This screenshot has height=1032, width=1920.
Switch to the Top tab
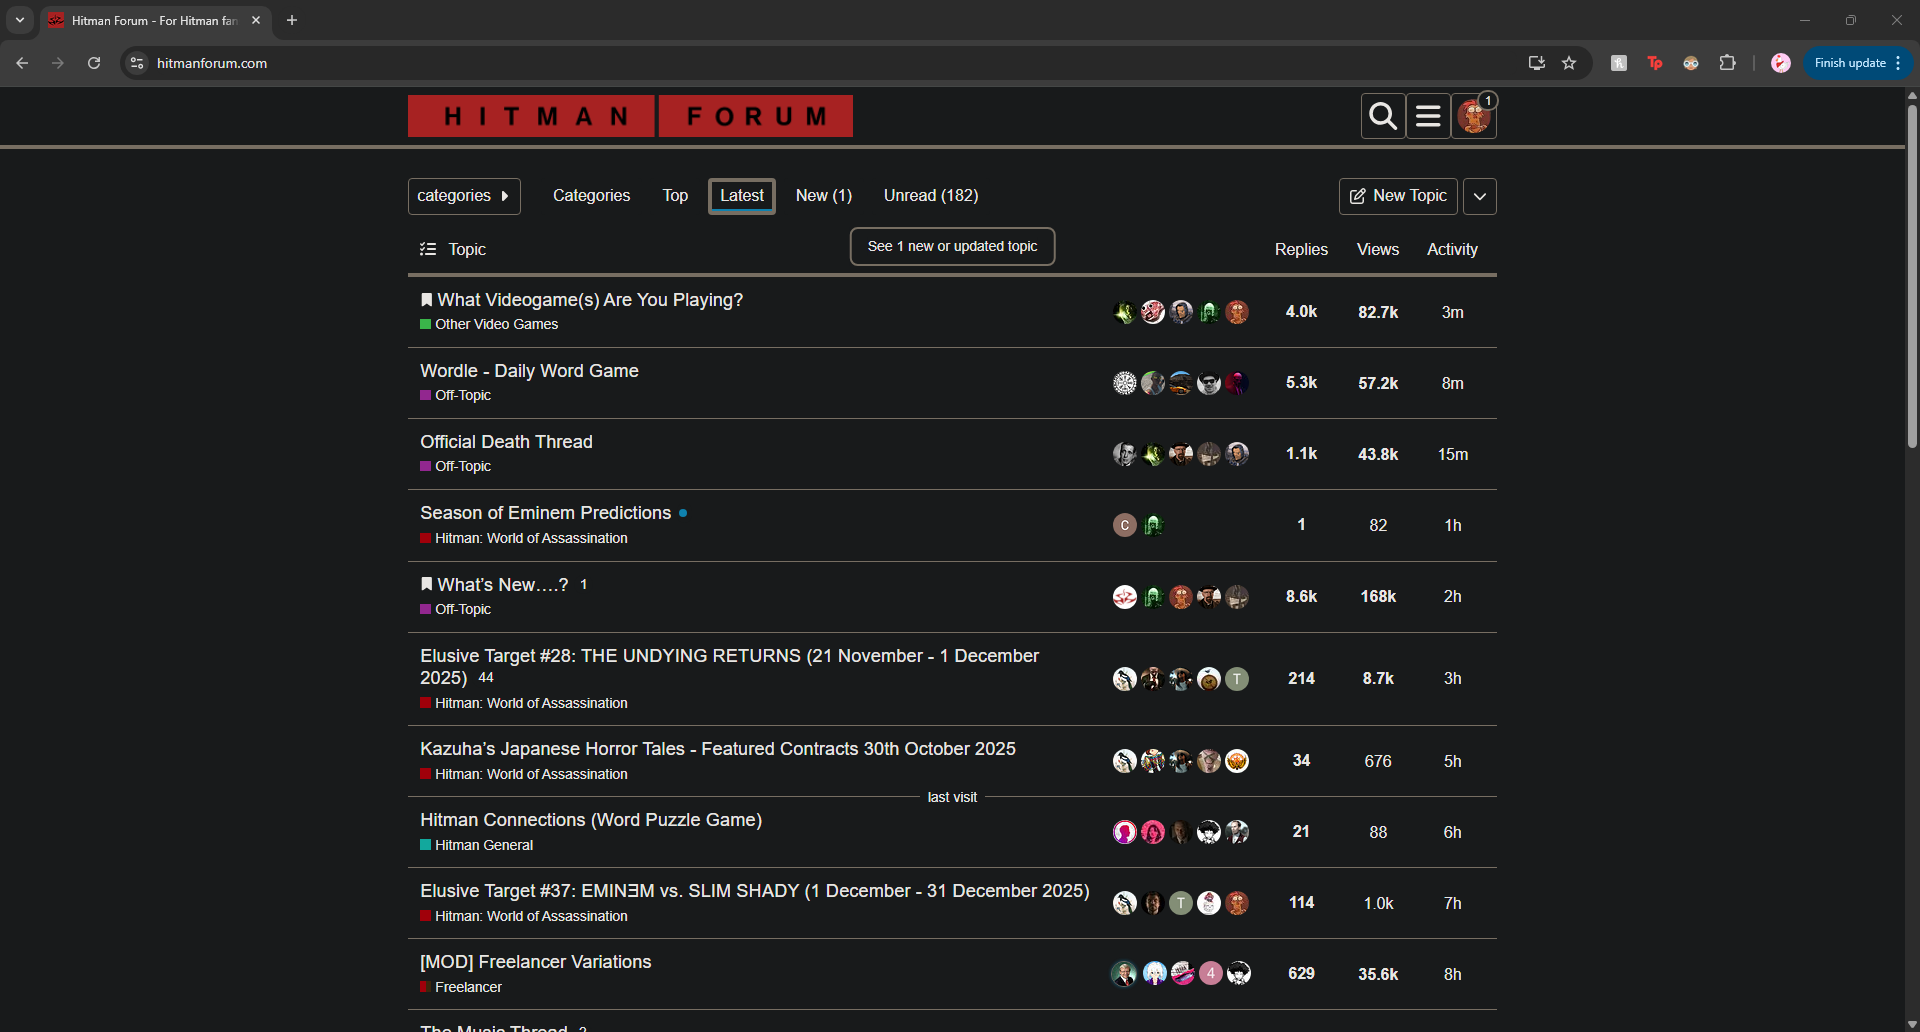[675, 196]
